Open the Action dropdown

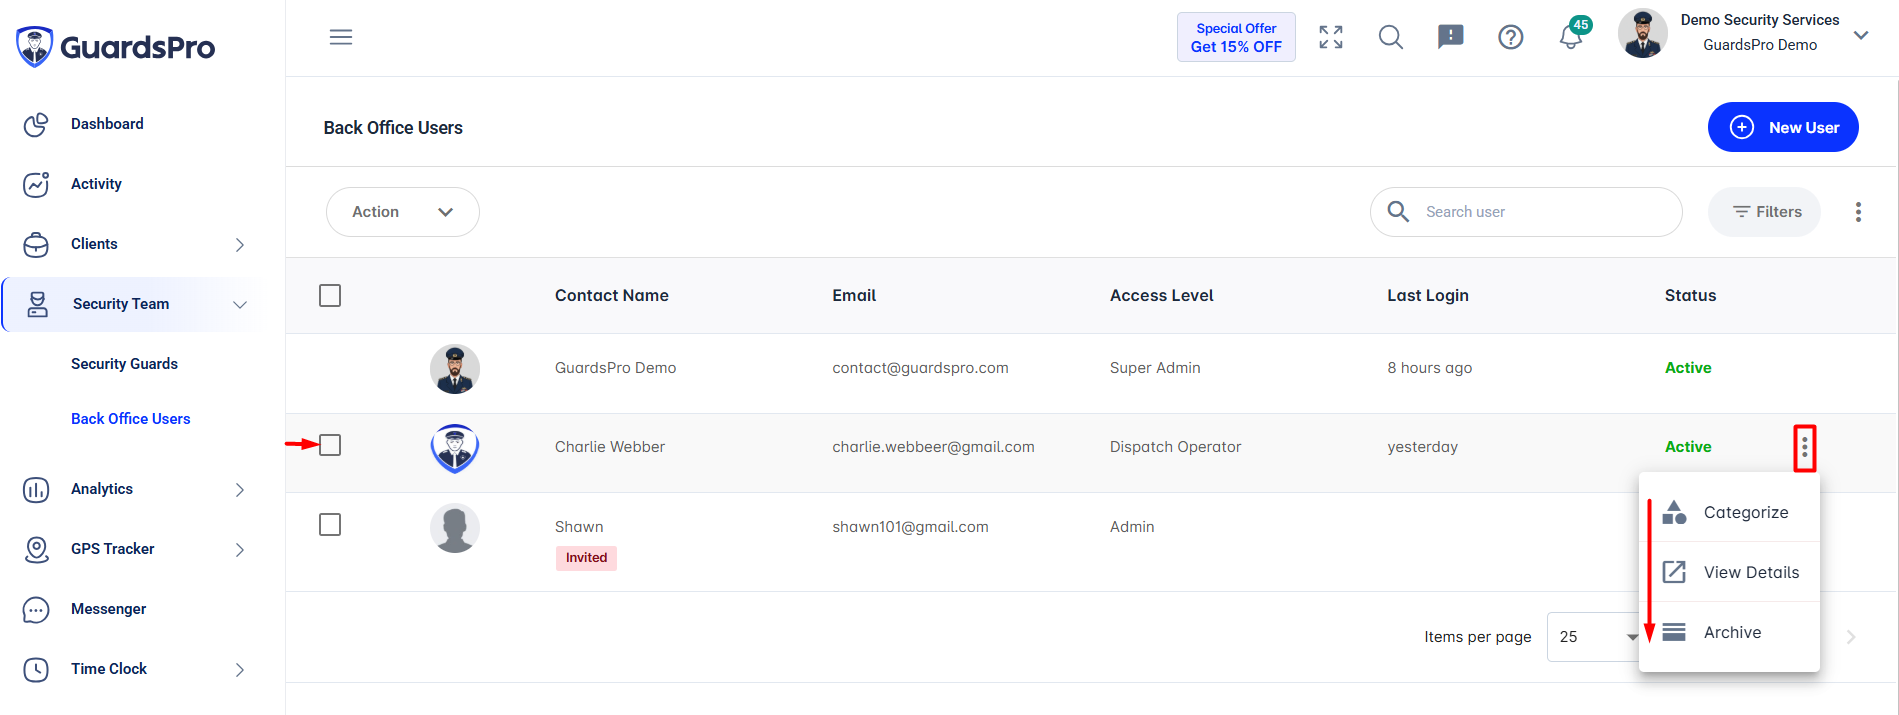(x=403, y=212)
